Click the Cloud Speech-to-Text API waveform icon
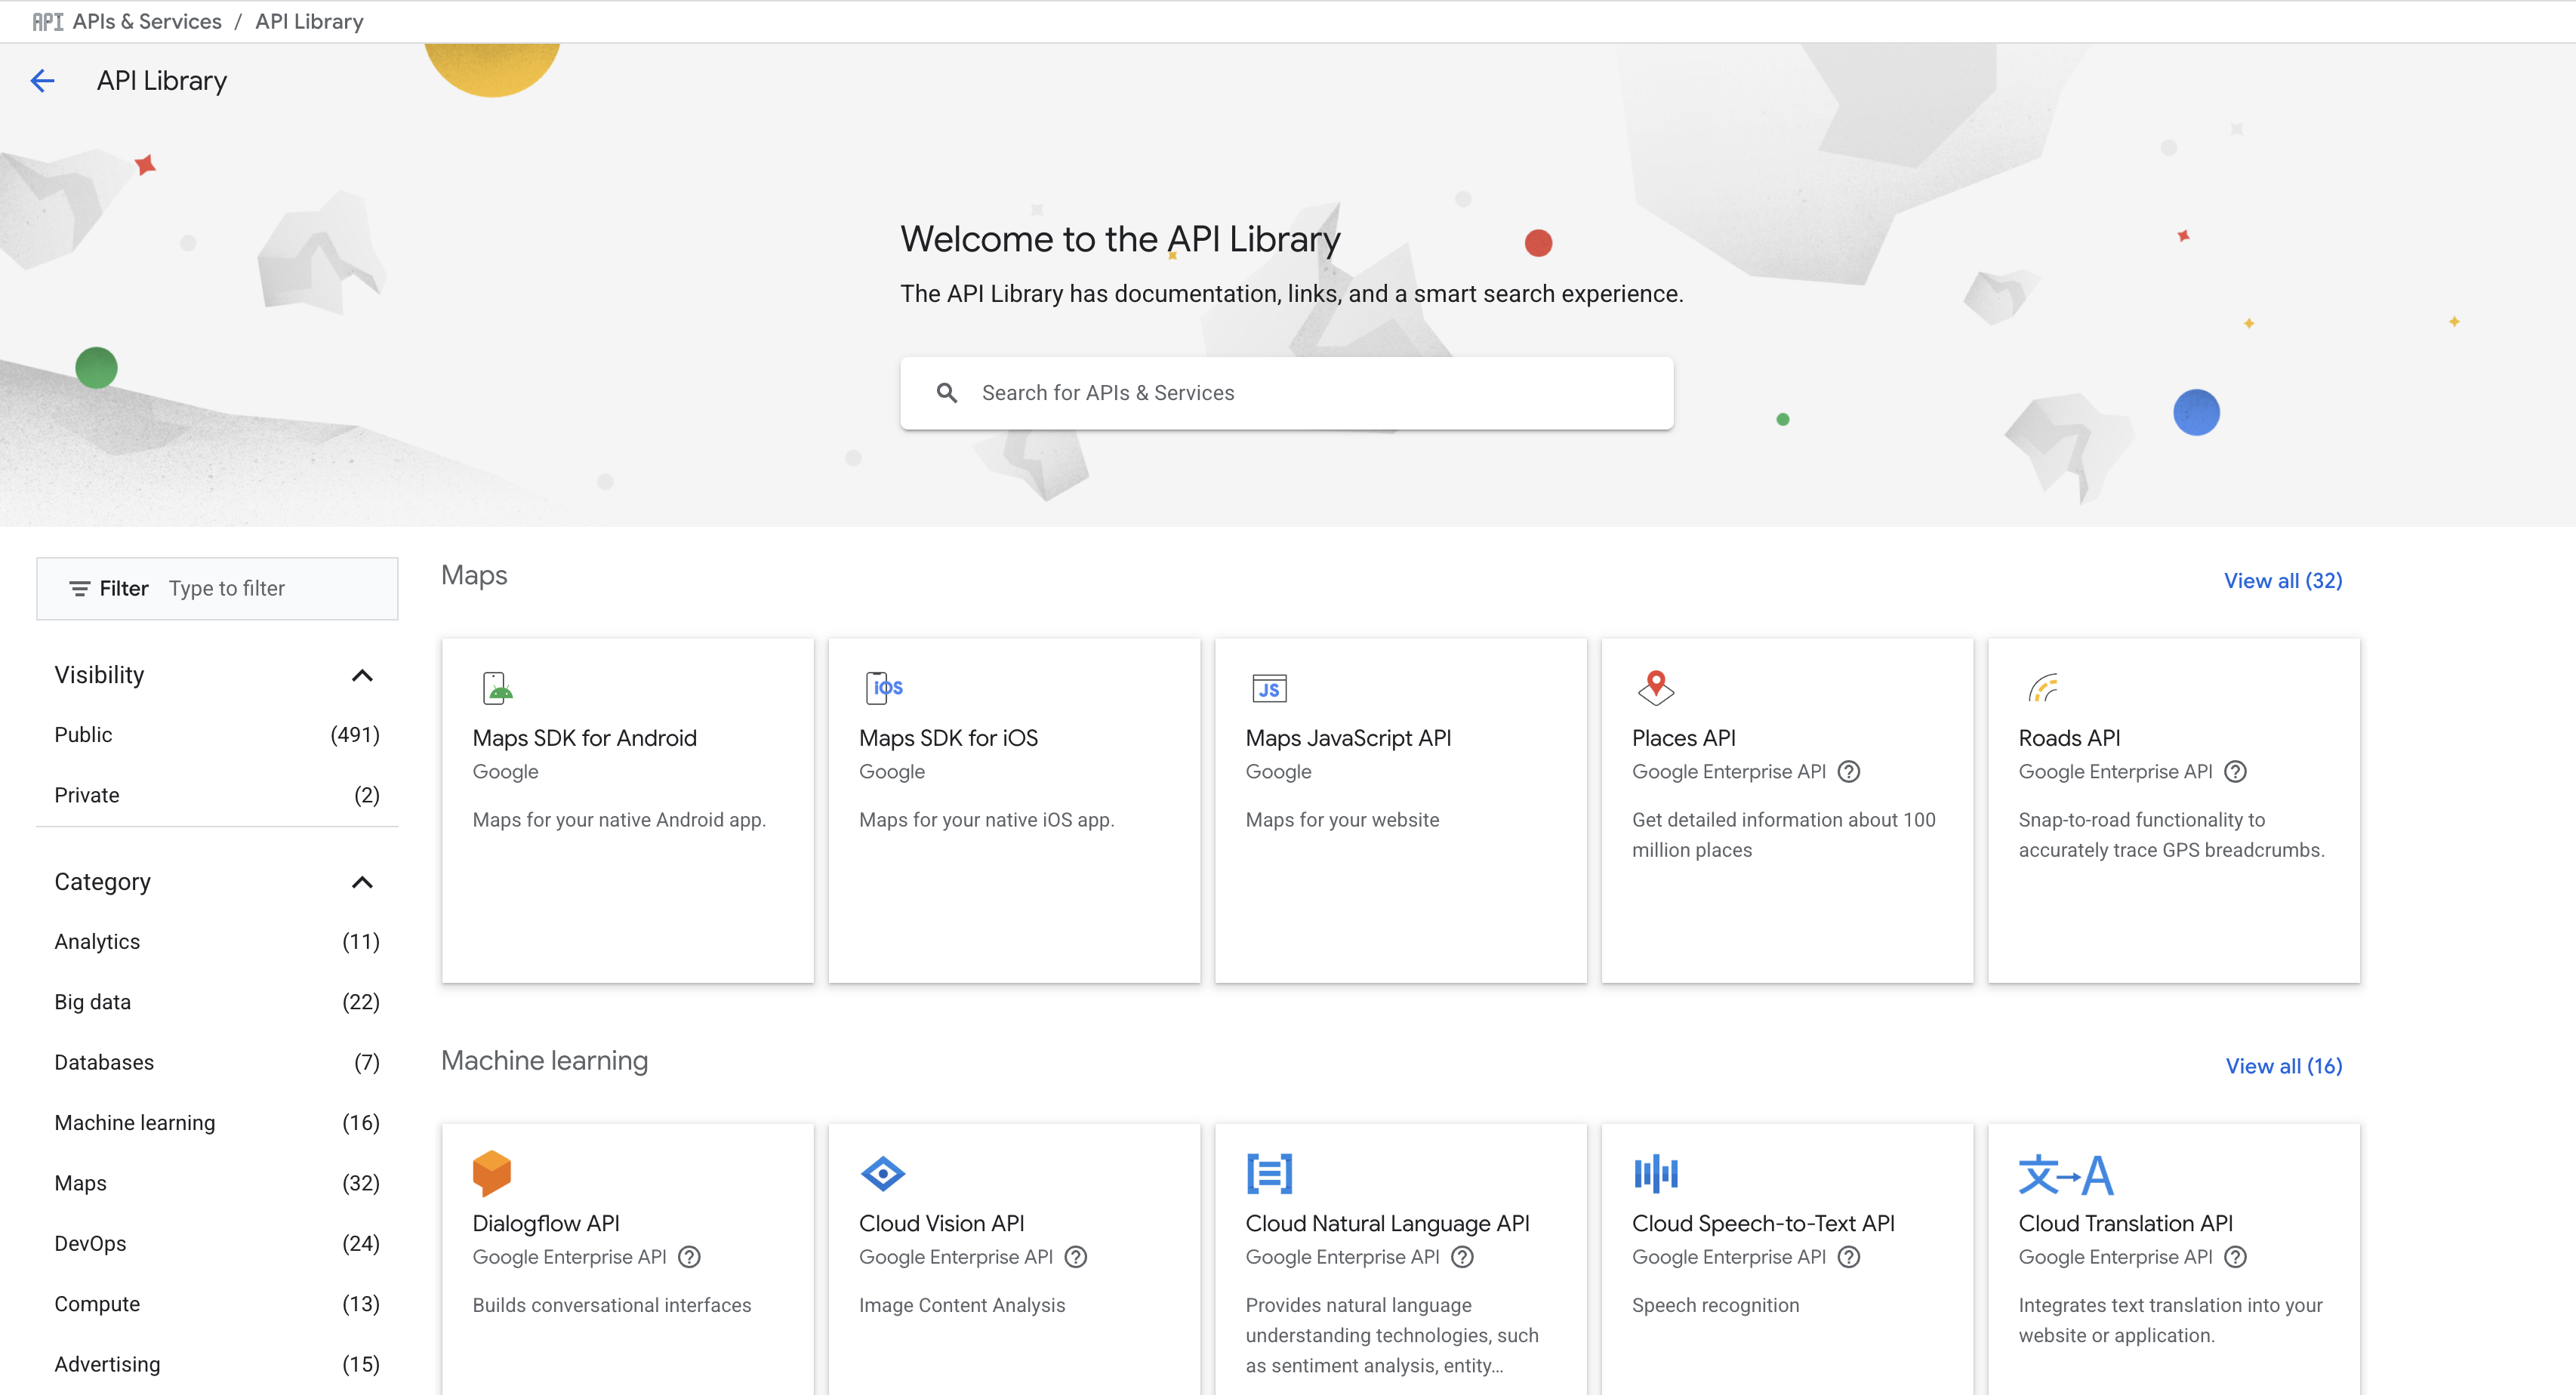 click(x=1656, y=1173)
